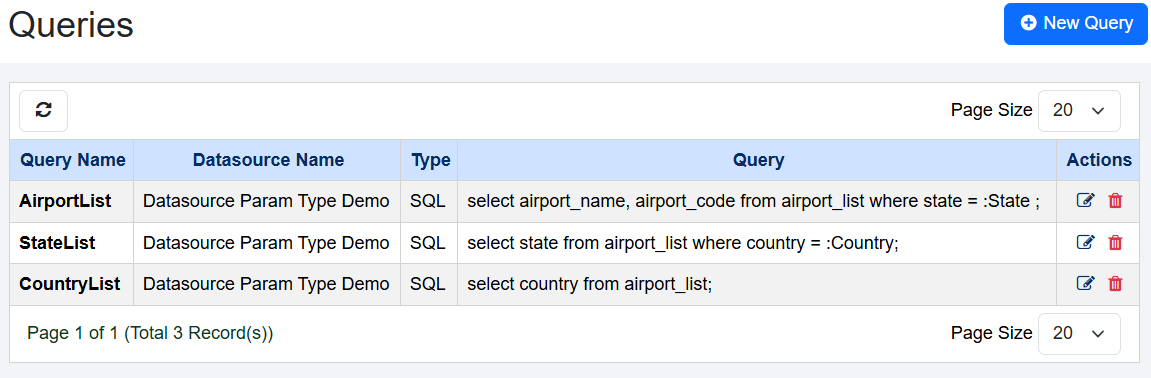Image resolution: width=1151 pixels, height=378 pixels.
Task: Click the Type column header
Action: 430,160
